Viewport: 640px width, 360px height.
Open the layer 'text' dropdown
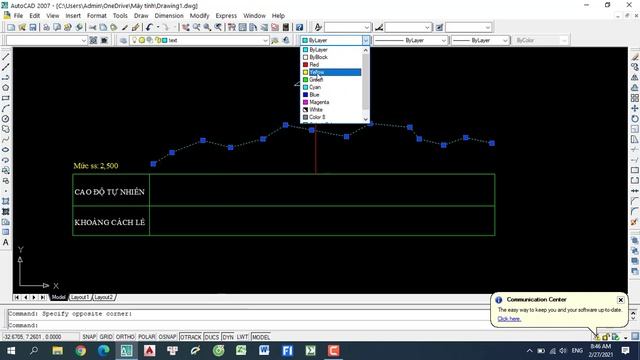coord(265,40)
